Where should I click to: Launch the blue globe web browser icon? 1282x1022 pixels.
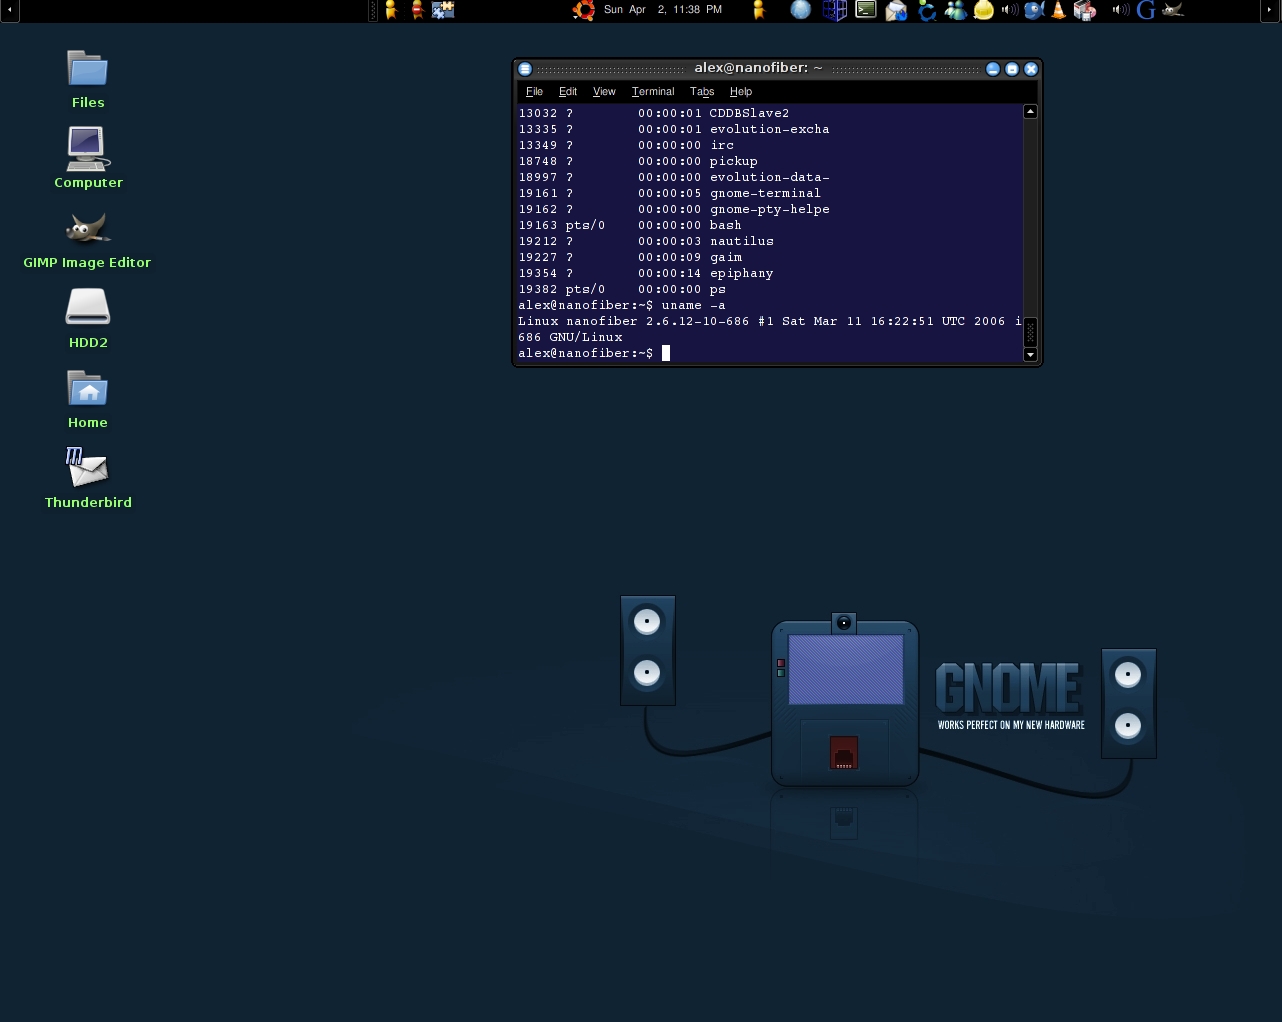[x=801, y=10]
